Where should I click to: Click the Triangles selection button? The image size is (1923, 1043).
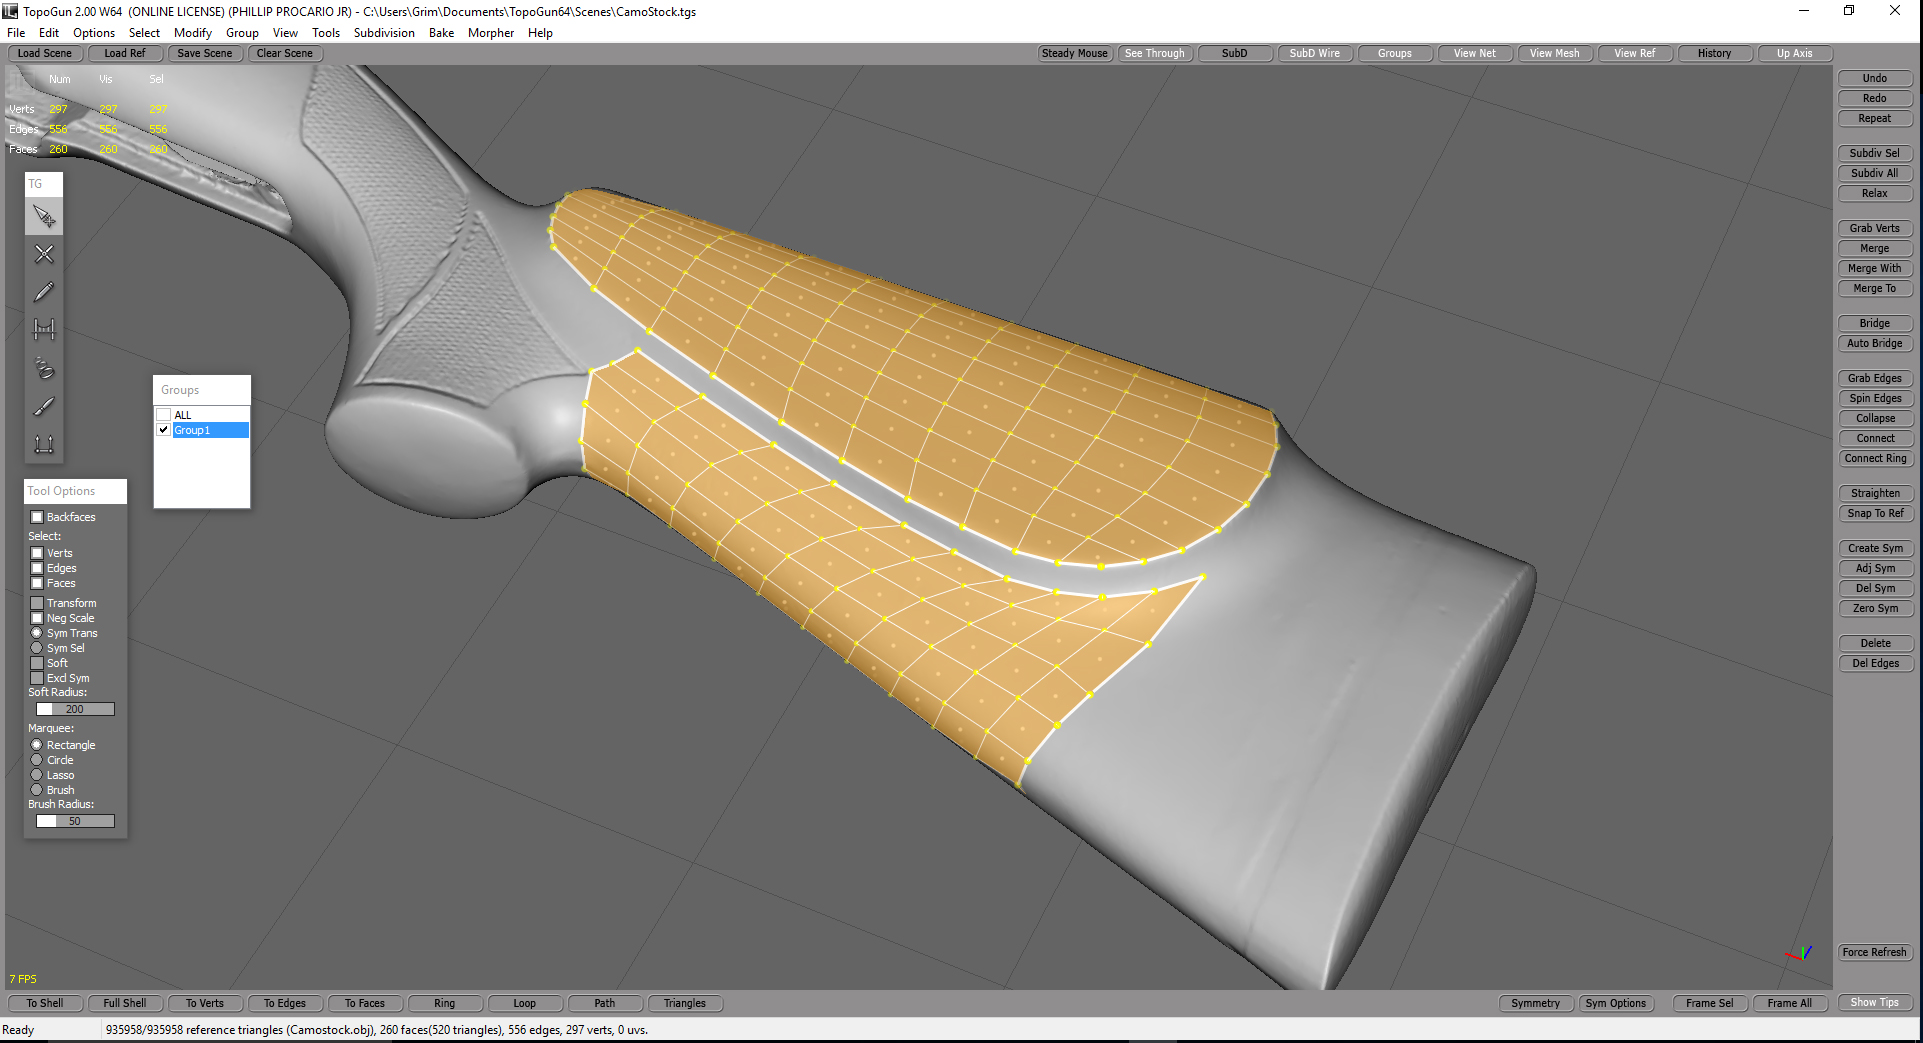click(x=685, y=1003)
